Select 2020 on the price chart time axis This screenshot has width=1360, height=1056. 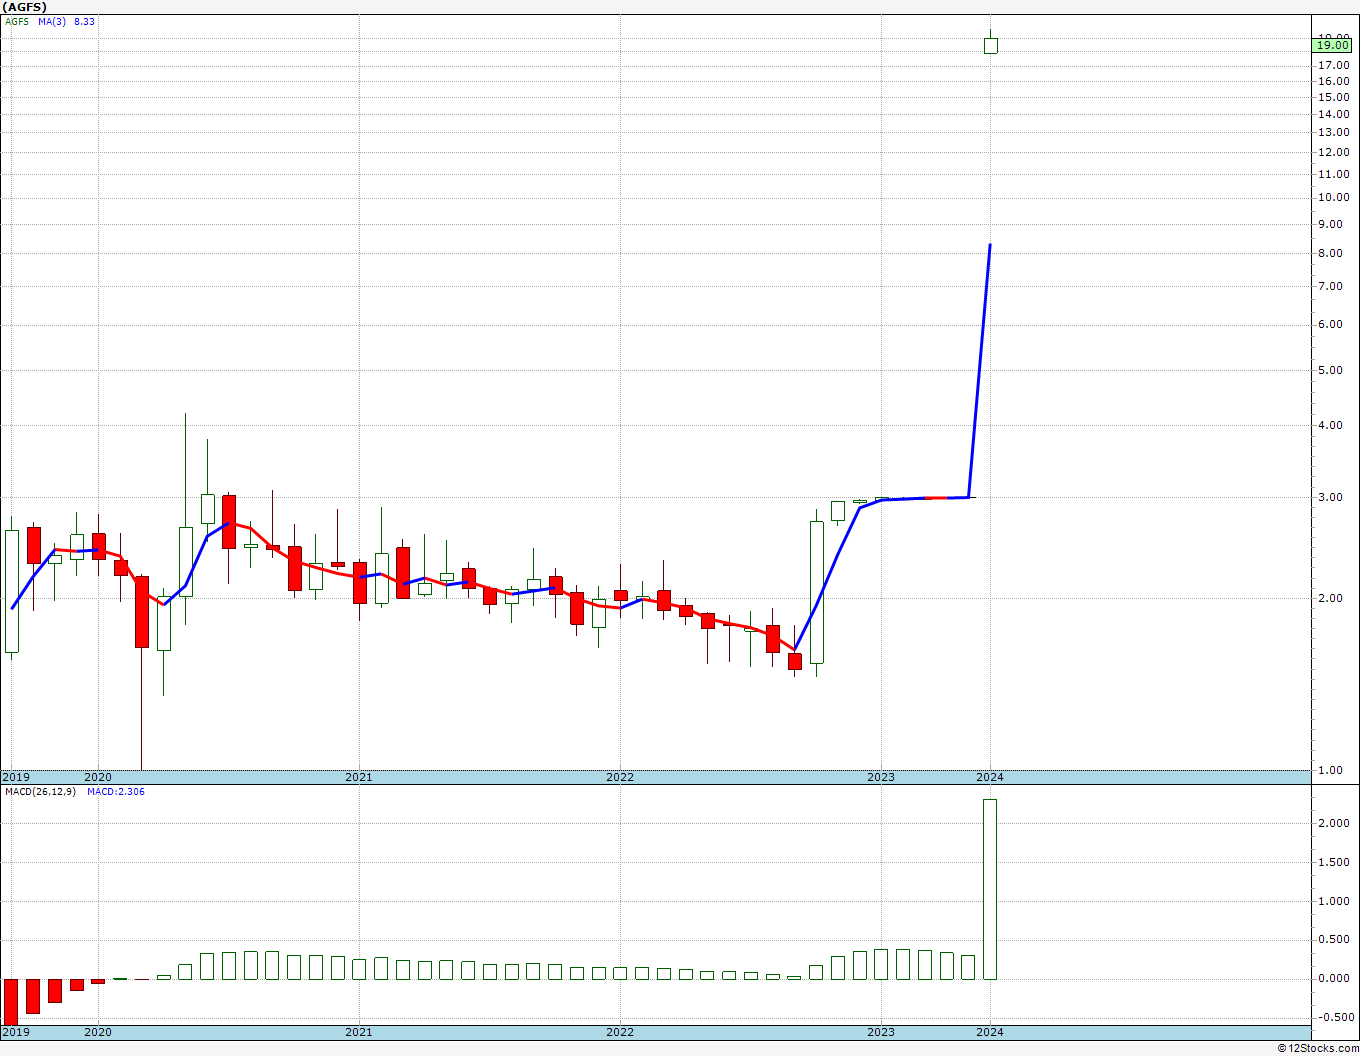[x=98, y=777]
